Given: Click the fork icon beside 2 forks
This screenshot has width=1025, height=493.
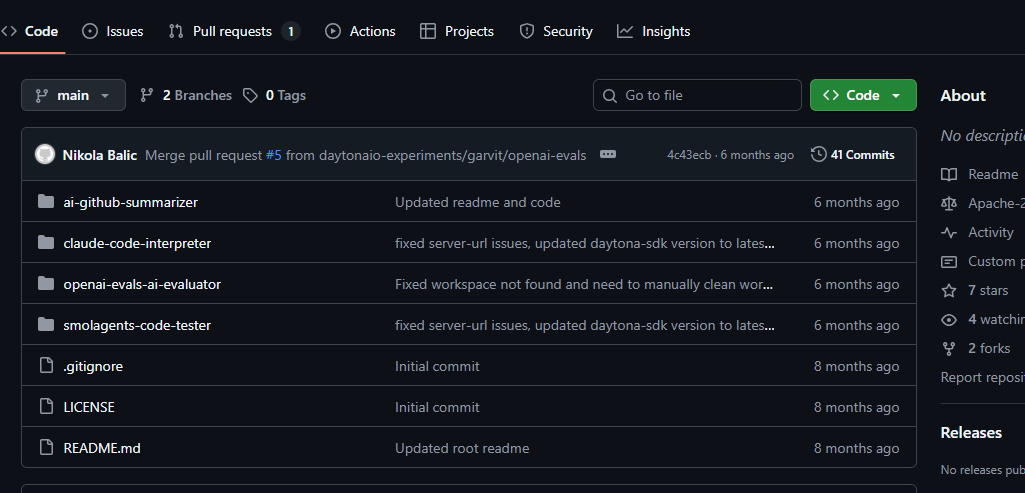Looking at the screenshot, I should 949,348.
